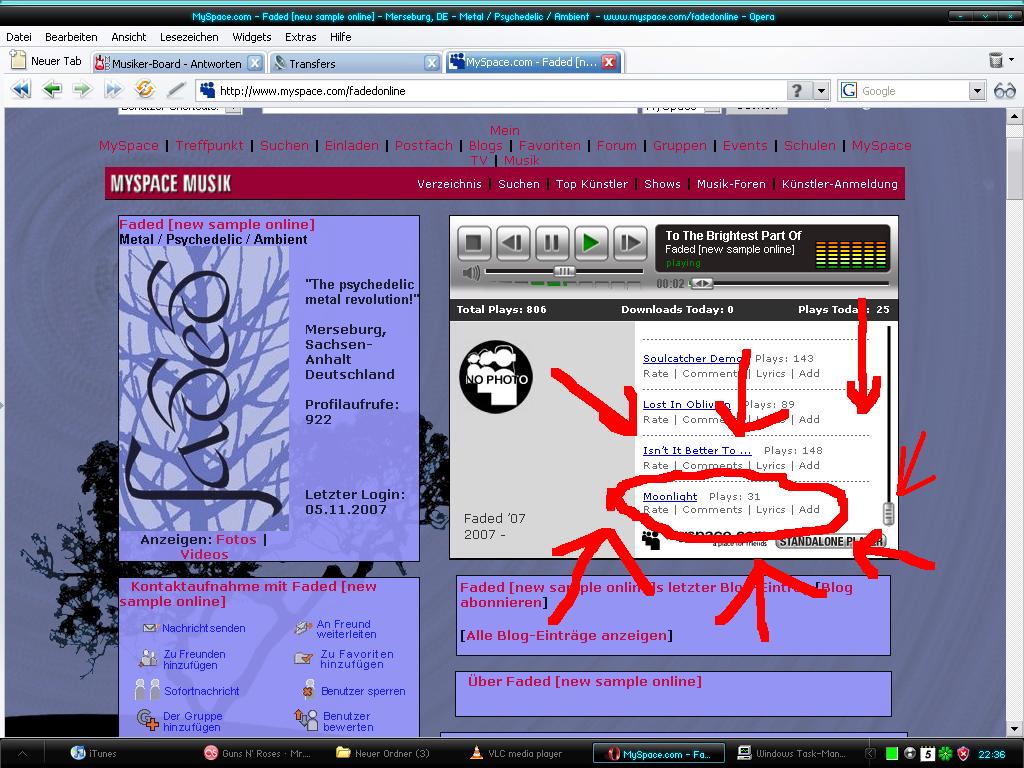The height and width of the screenshot is (768, 1024).
Task: Click the Sofortnachricht people icon
Action: (147, 690)
